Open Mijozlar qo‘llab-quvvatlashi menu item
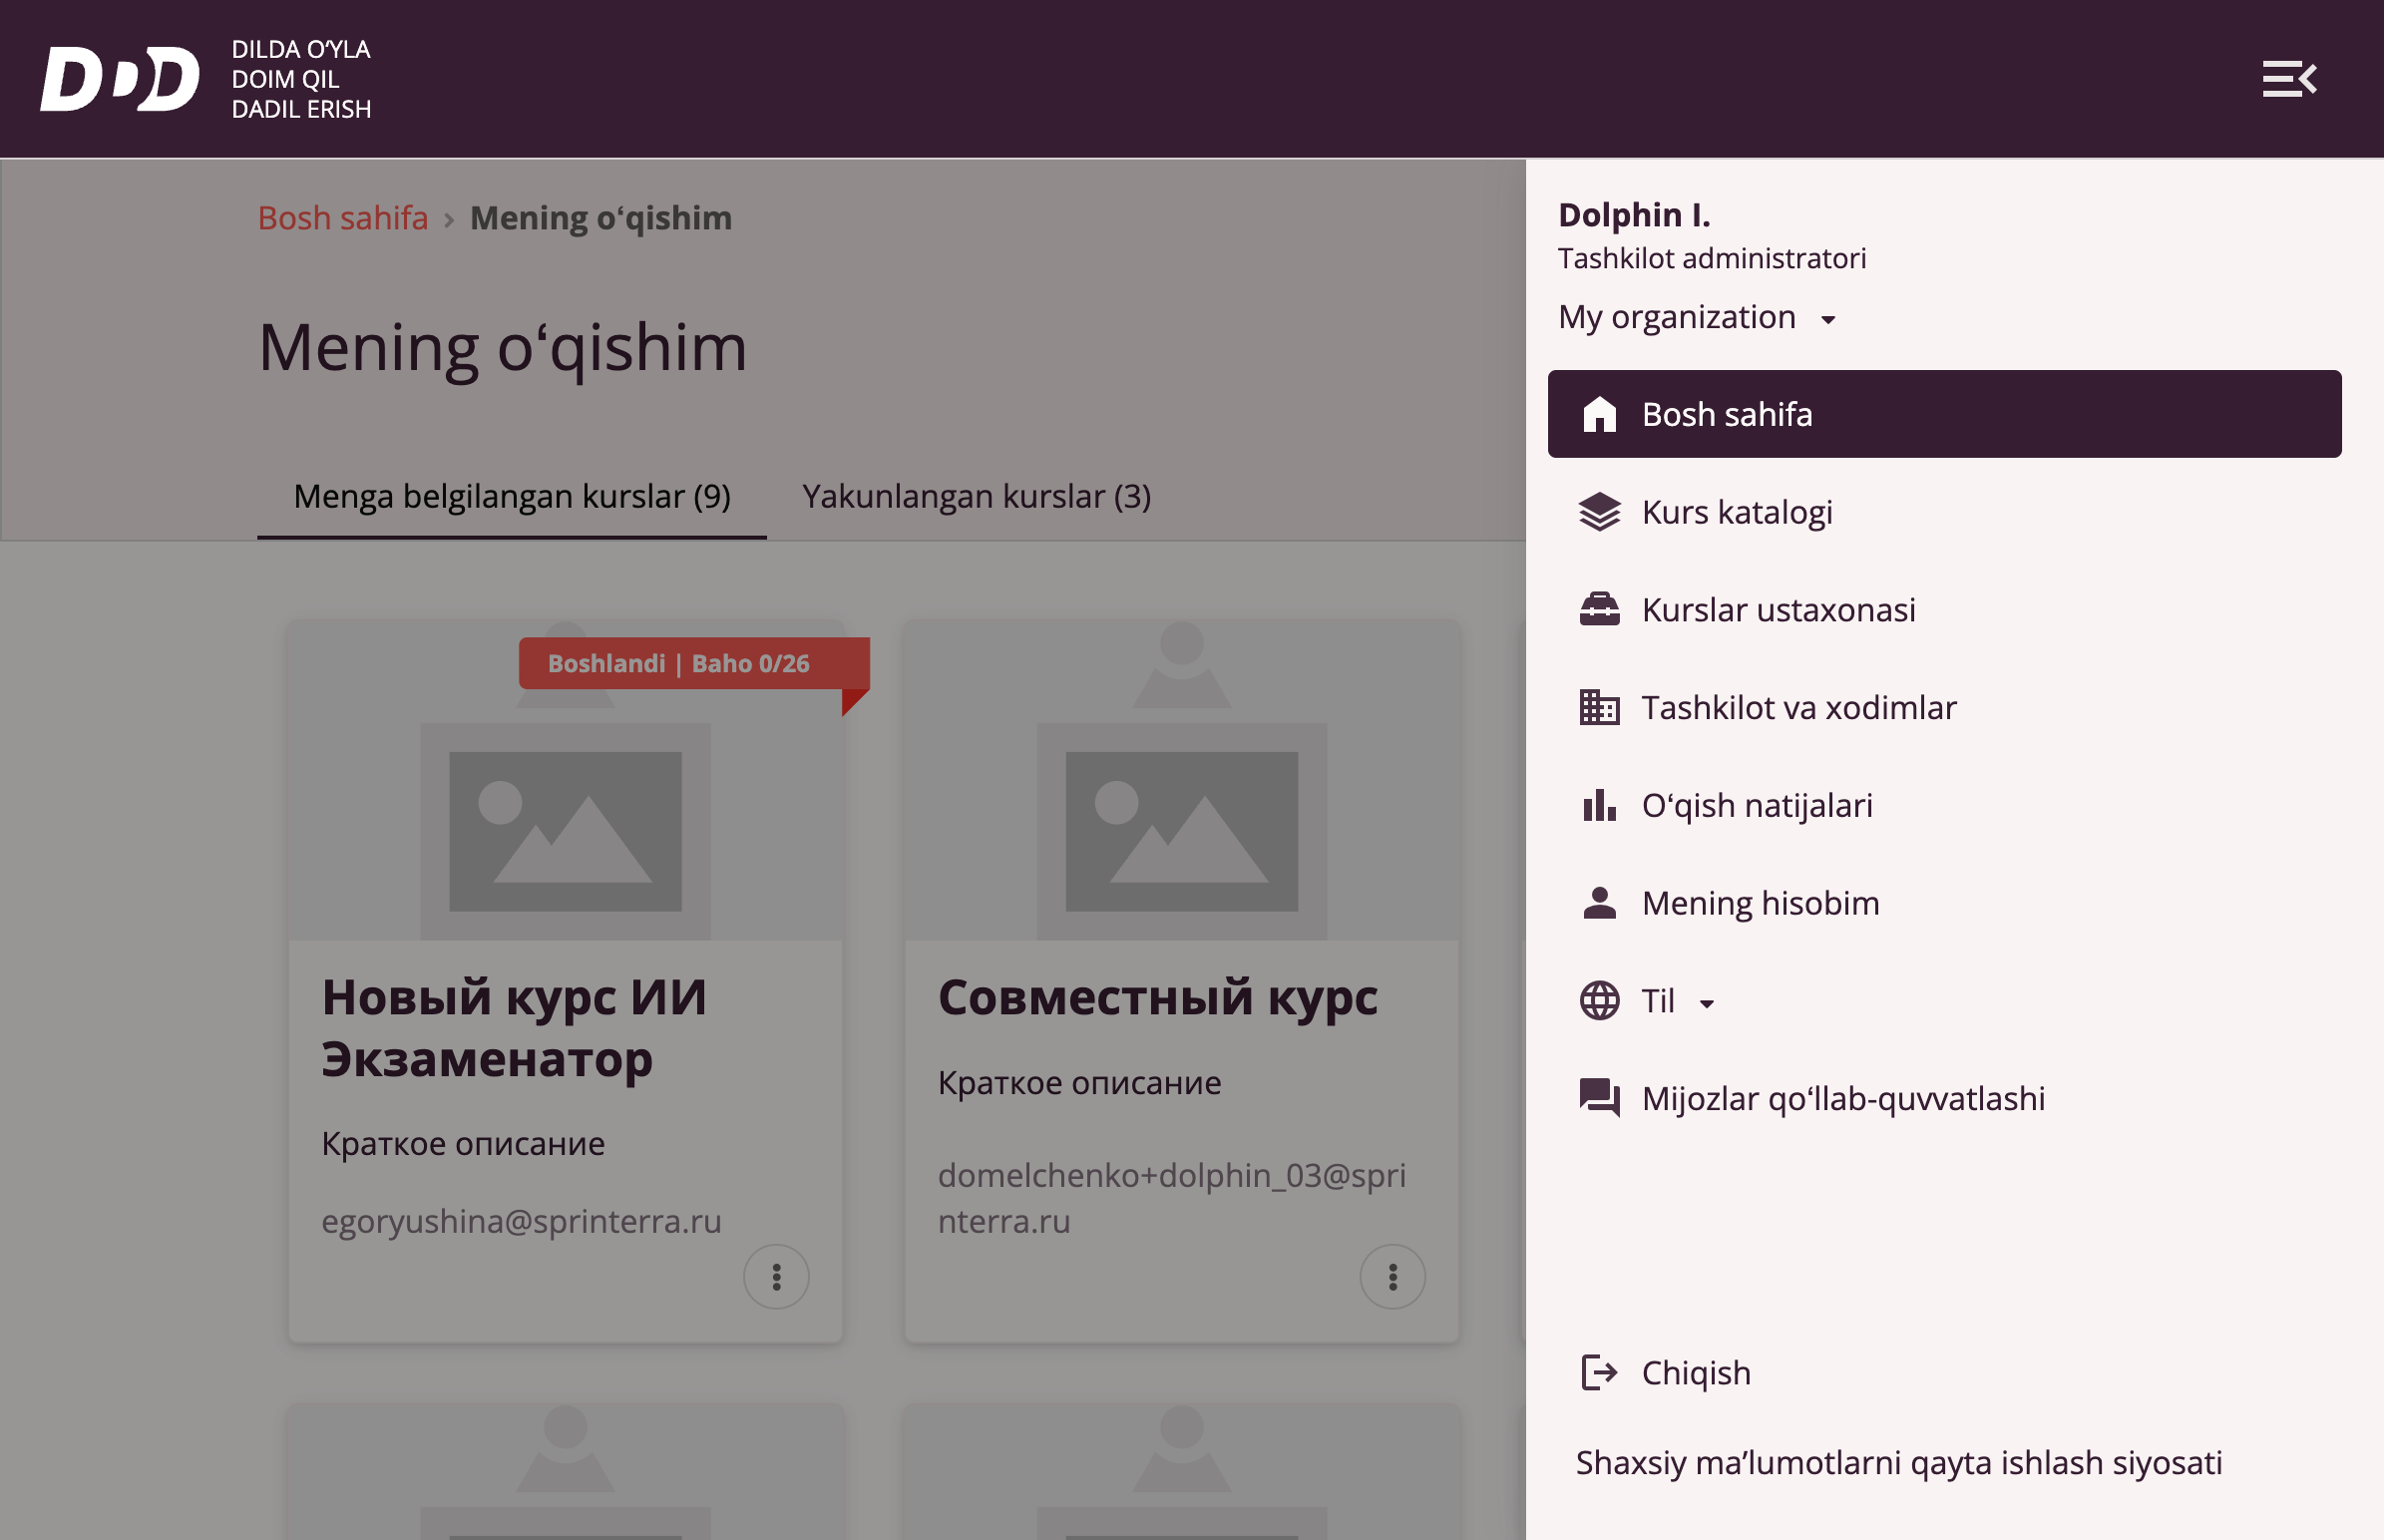The width and height of the screenshot is (2384, 1540). point(1944,1098)
